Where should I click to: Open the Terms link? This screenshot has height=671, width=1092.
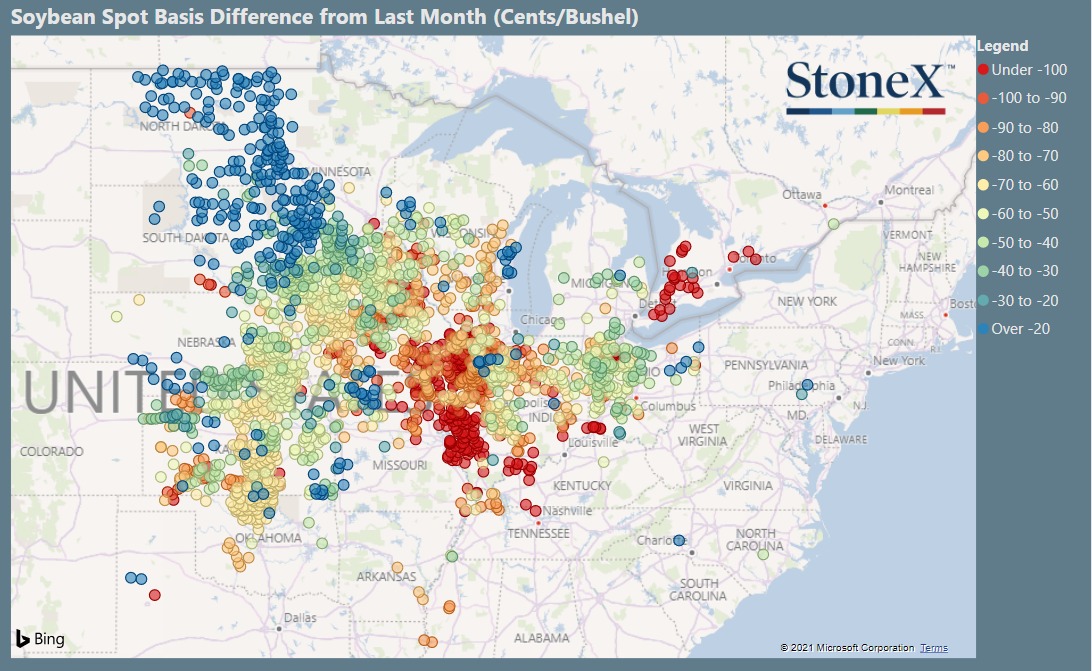tap(933, 648)
